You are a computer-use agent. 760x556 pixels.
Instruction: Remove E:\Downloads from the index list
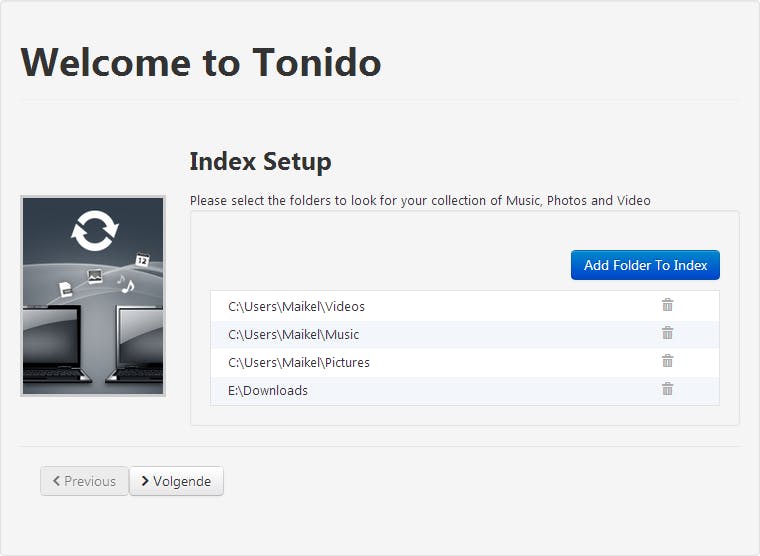(667, 389)
